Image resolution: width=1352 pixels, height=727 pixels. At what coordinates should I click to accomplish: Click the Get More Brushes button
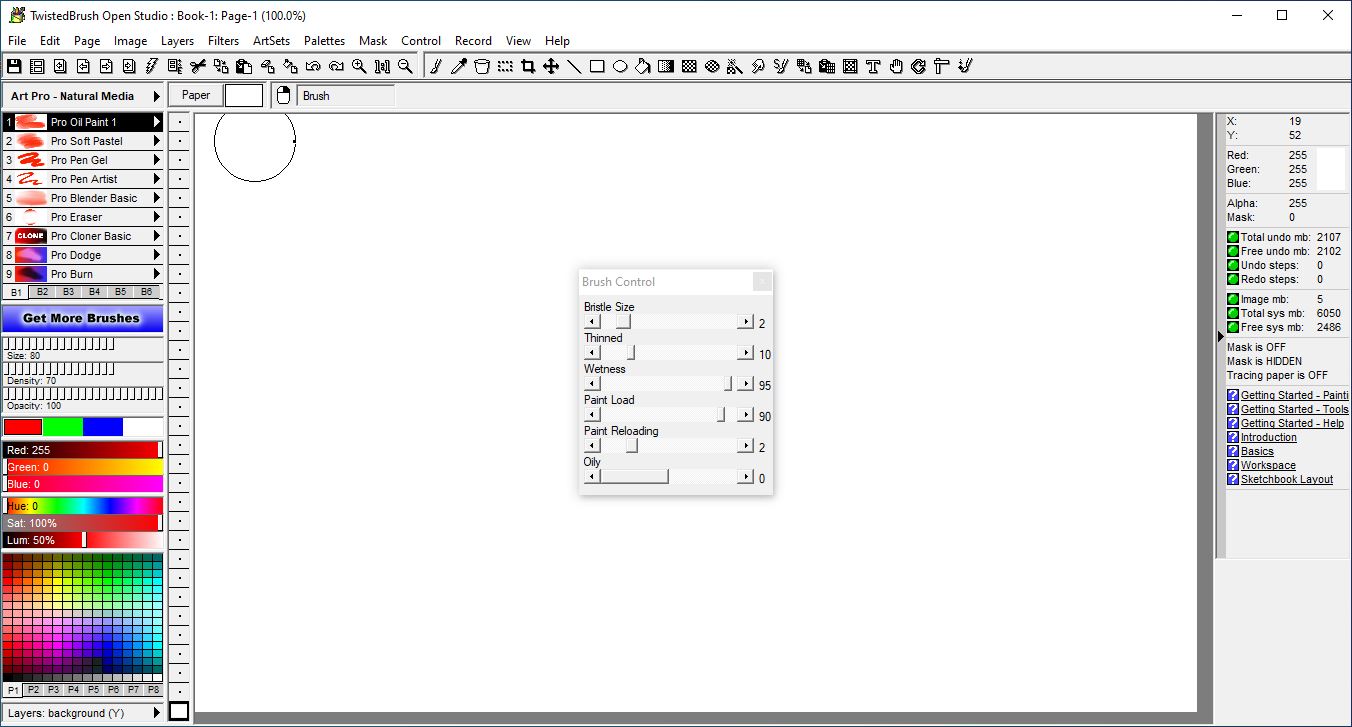point(82,318)
